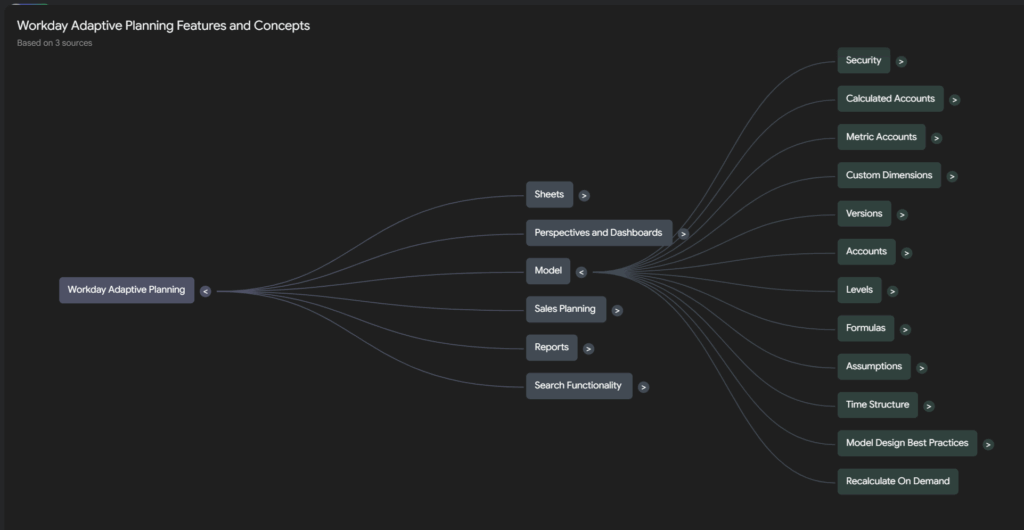Image resolution: width=1024 pixels, height=530 pixels.
Task: Select the Security node
Action: pos(863,61)
